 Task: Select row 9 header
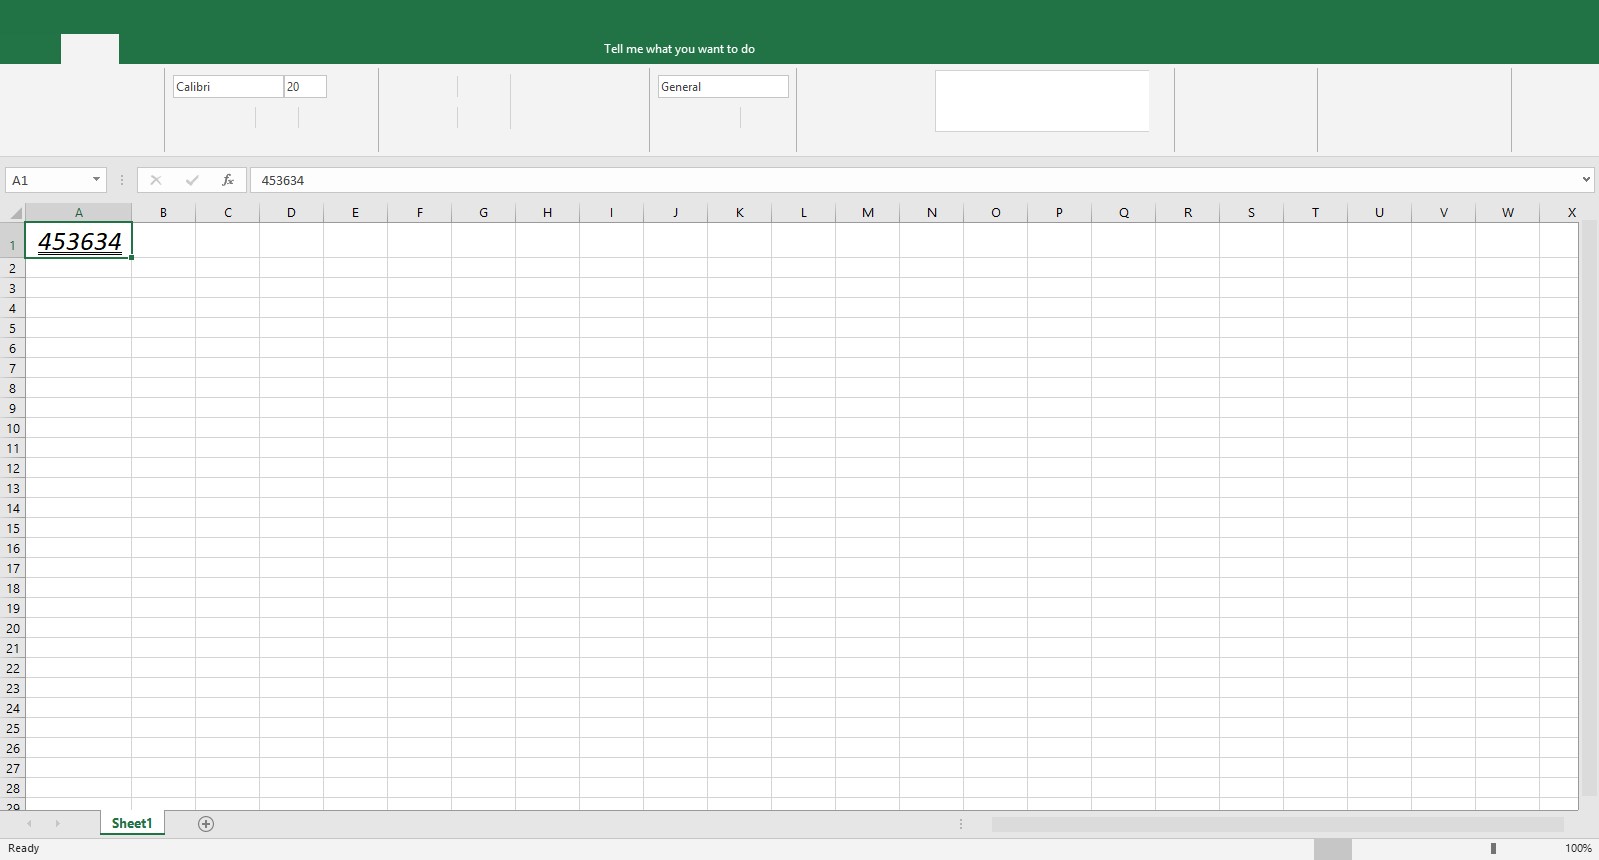12,408
